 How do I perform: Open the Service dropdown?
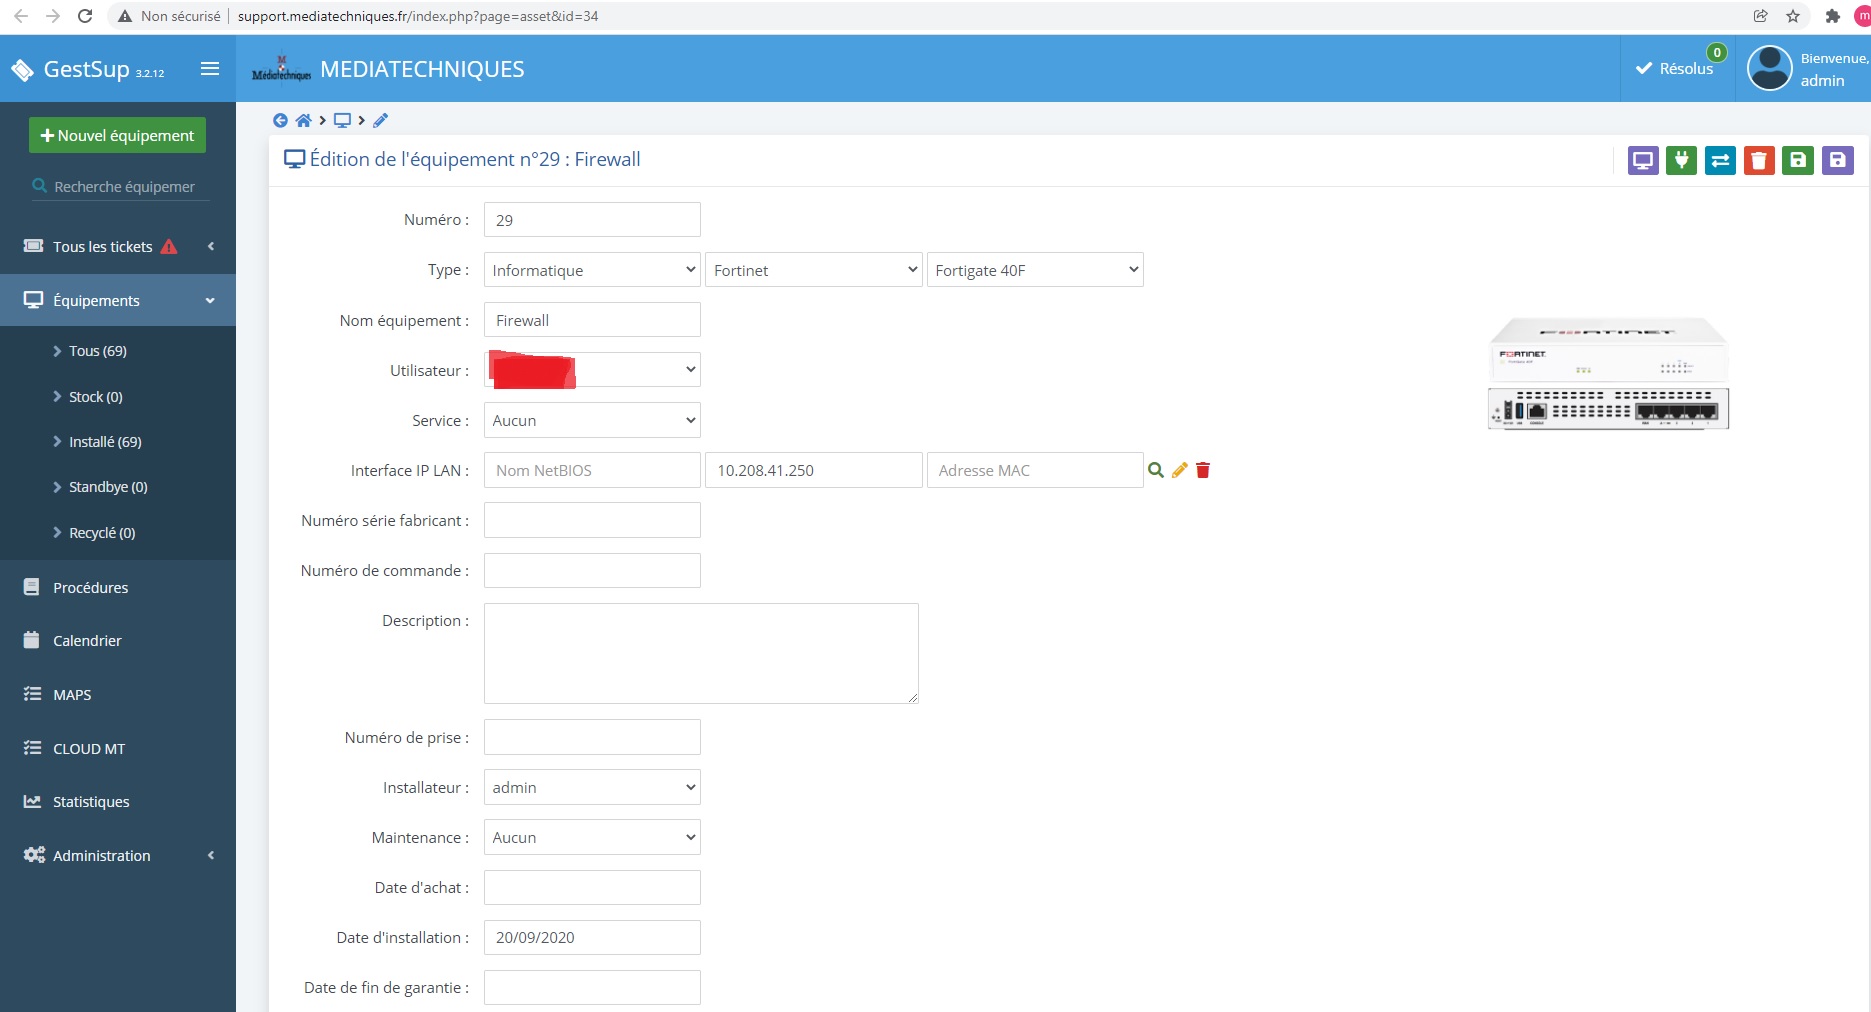[592, 420]
